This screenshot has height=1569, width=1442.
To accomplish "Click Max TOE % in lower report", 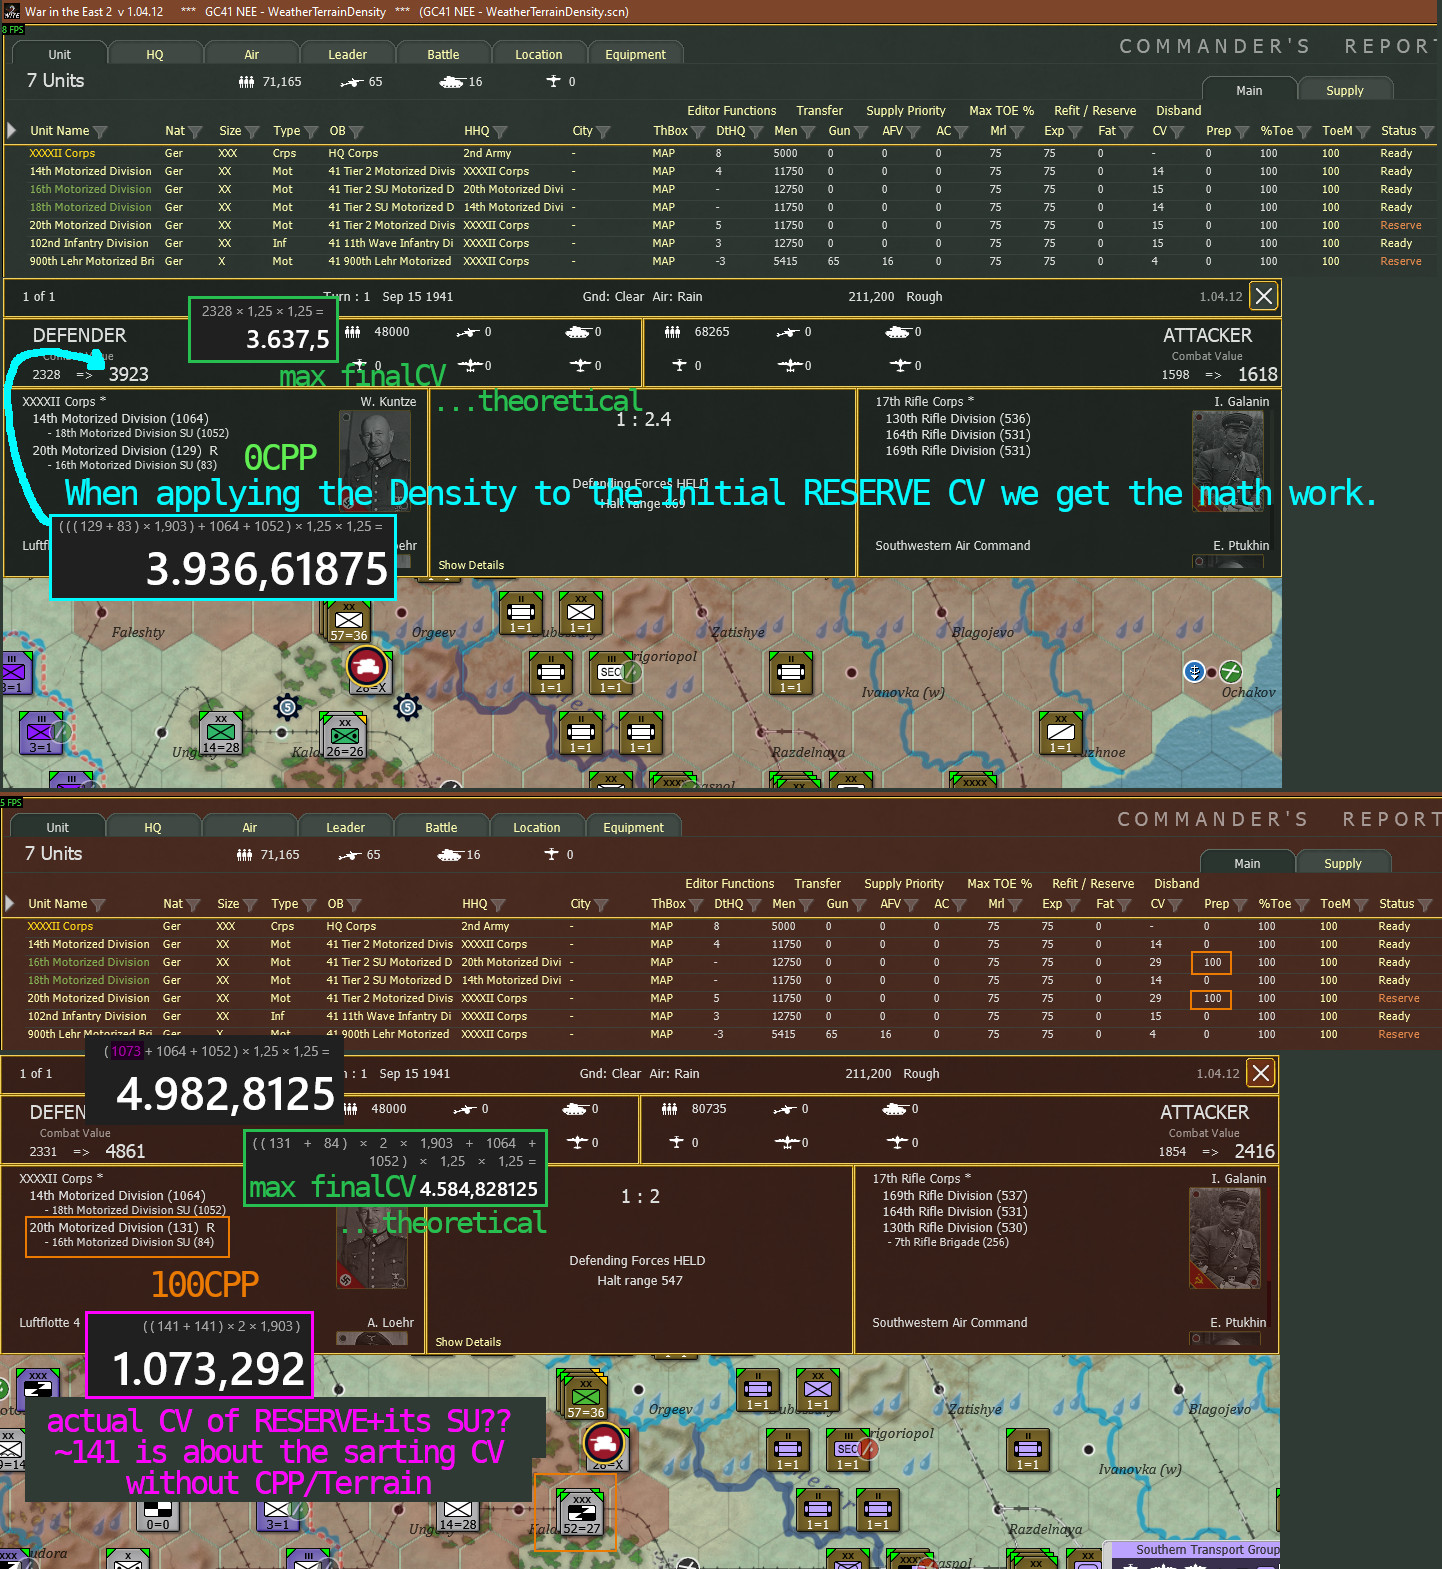I will 999,884.
